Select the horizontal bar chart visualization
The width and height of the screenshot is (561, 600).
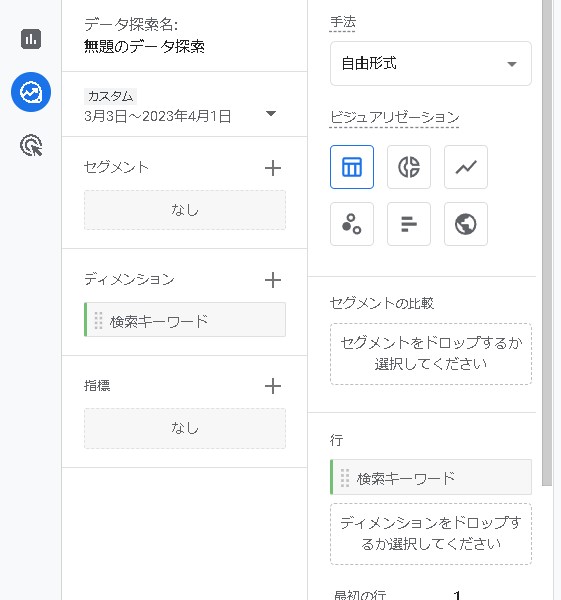point(409,224)
